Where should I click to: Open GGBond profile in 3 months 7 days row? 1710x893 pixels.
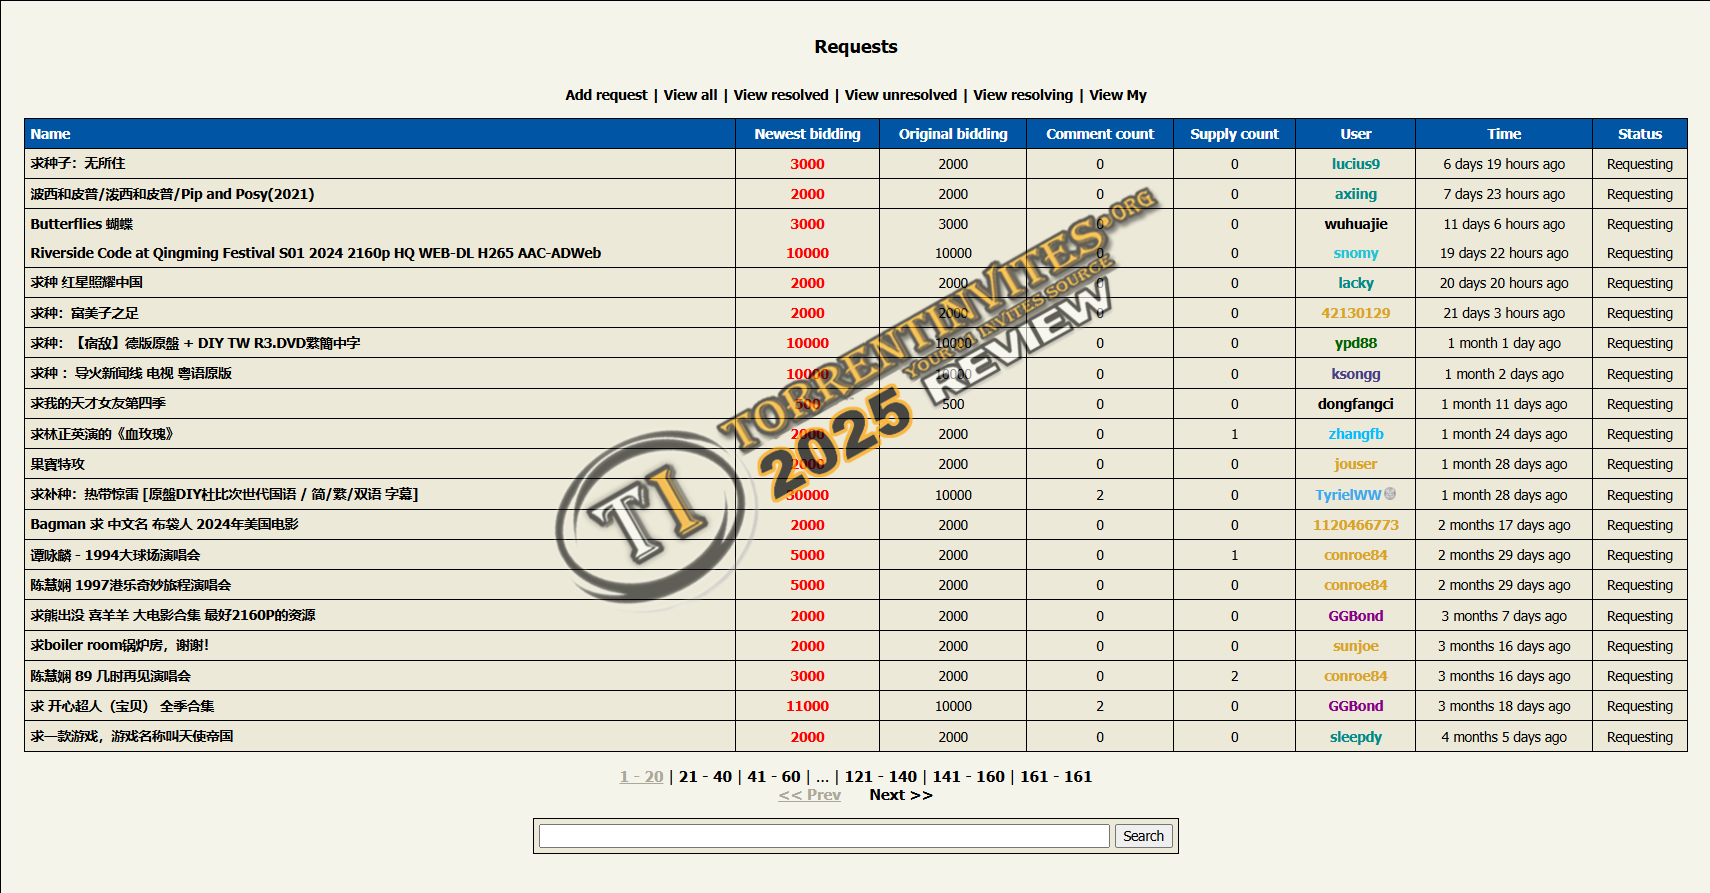click(x=1356, y=616)
